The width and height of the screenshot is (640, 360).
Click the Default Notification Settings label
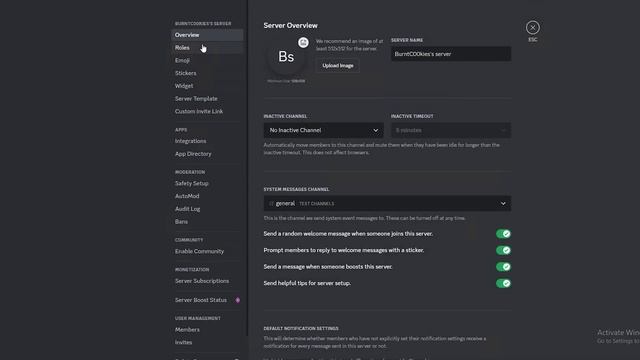pos(301,329)
